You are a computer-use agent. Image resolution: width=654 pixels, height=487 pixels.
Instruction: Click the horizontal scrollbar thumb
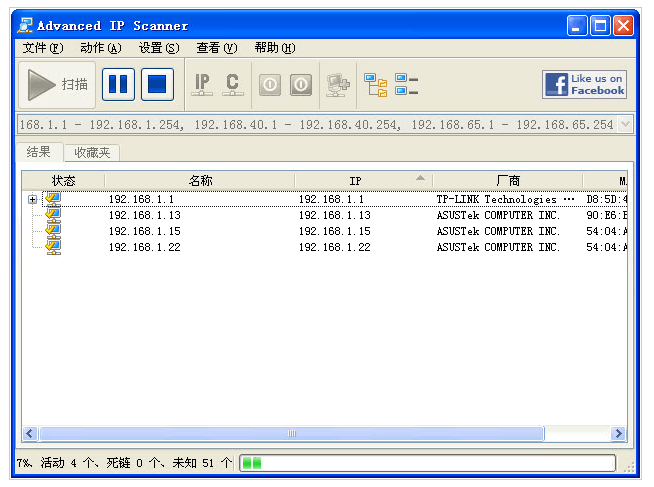pyautogui.click(x=292, y=434)
